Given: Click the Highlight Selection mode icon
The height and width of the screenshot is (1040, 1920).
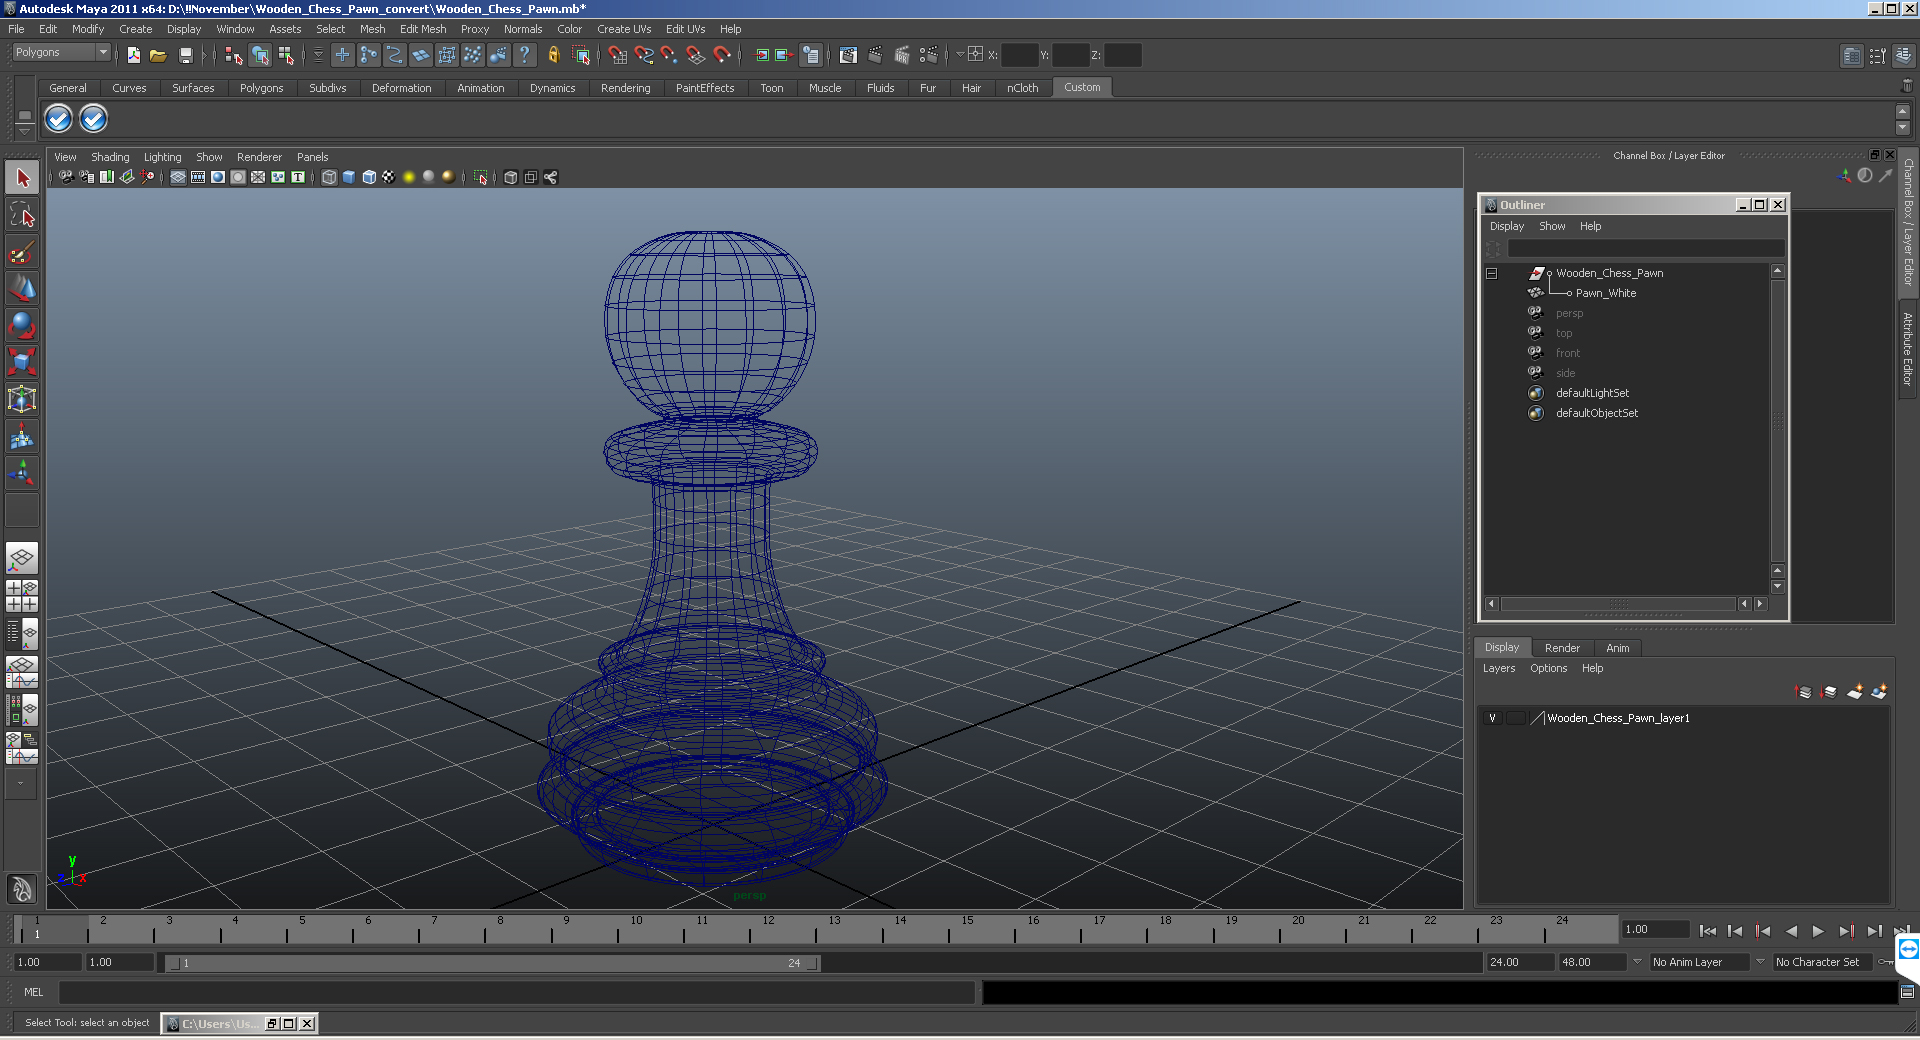Looking at the screenshot, I should (580, 55).
